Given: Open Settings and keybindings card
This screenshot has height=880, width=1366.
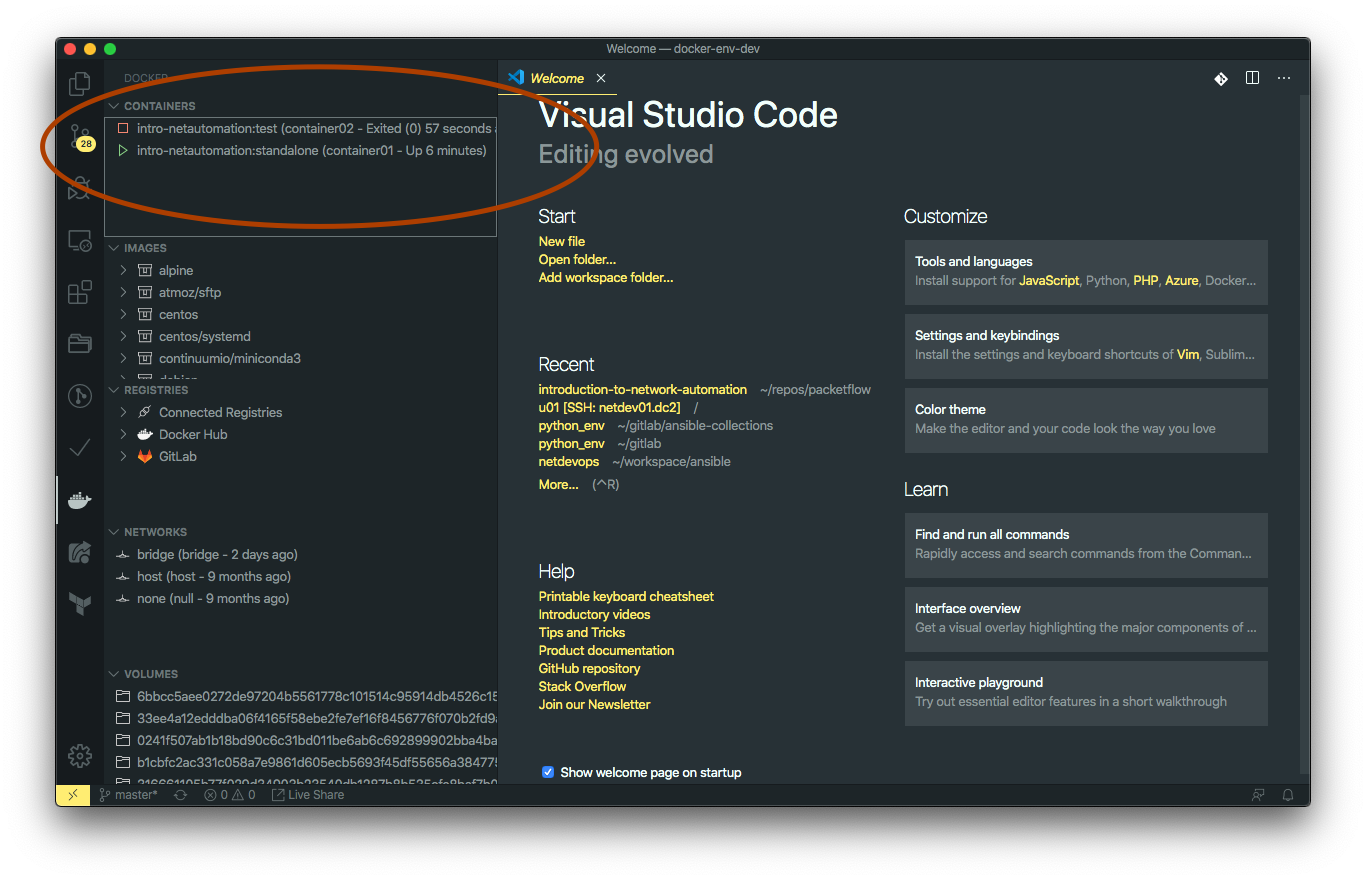Looking at the screenshot, I should pyautogui.click(x=1086, y=345).
